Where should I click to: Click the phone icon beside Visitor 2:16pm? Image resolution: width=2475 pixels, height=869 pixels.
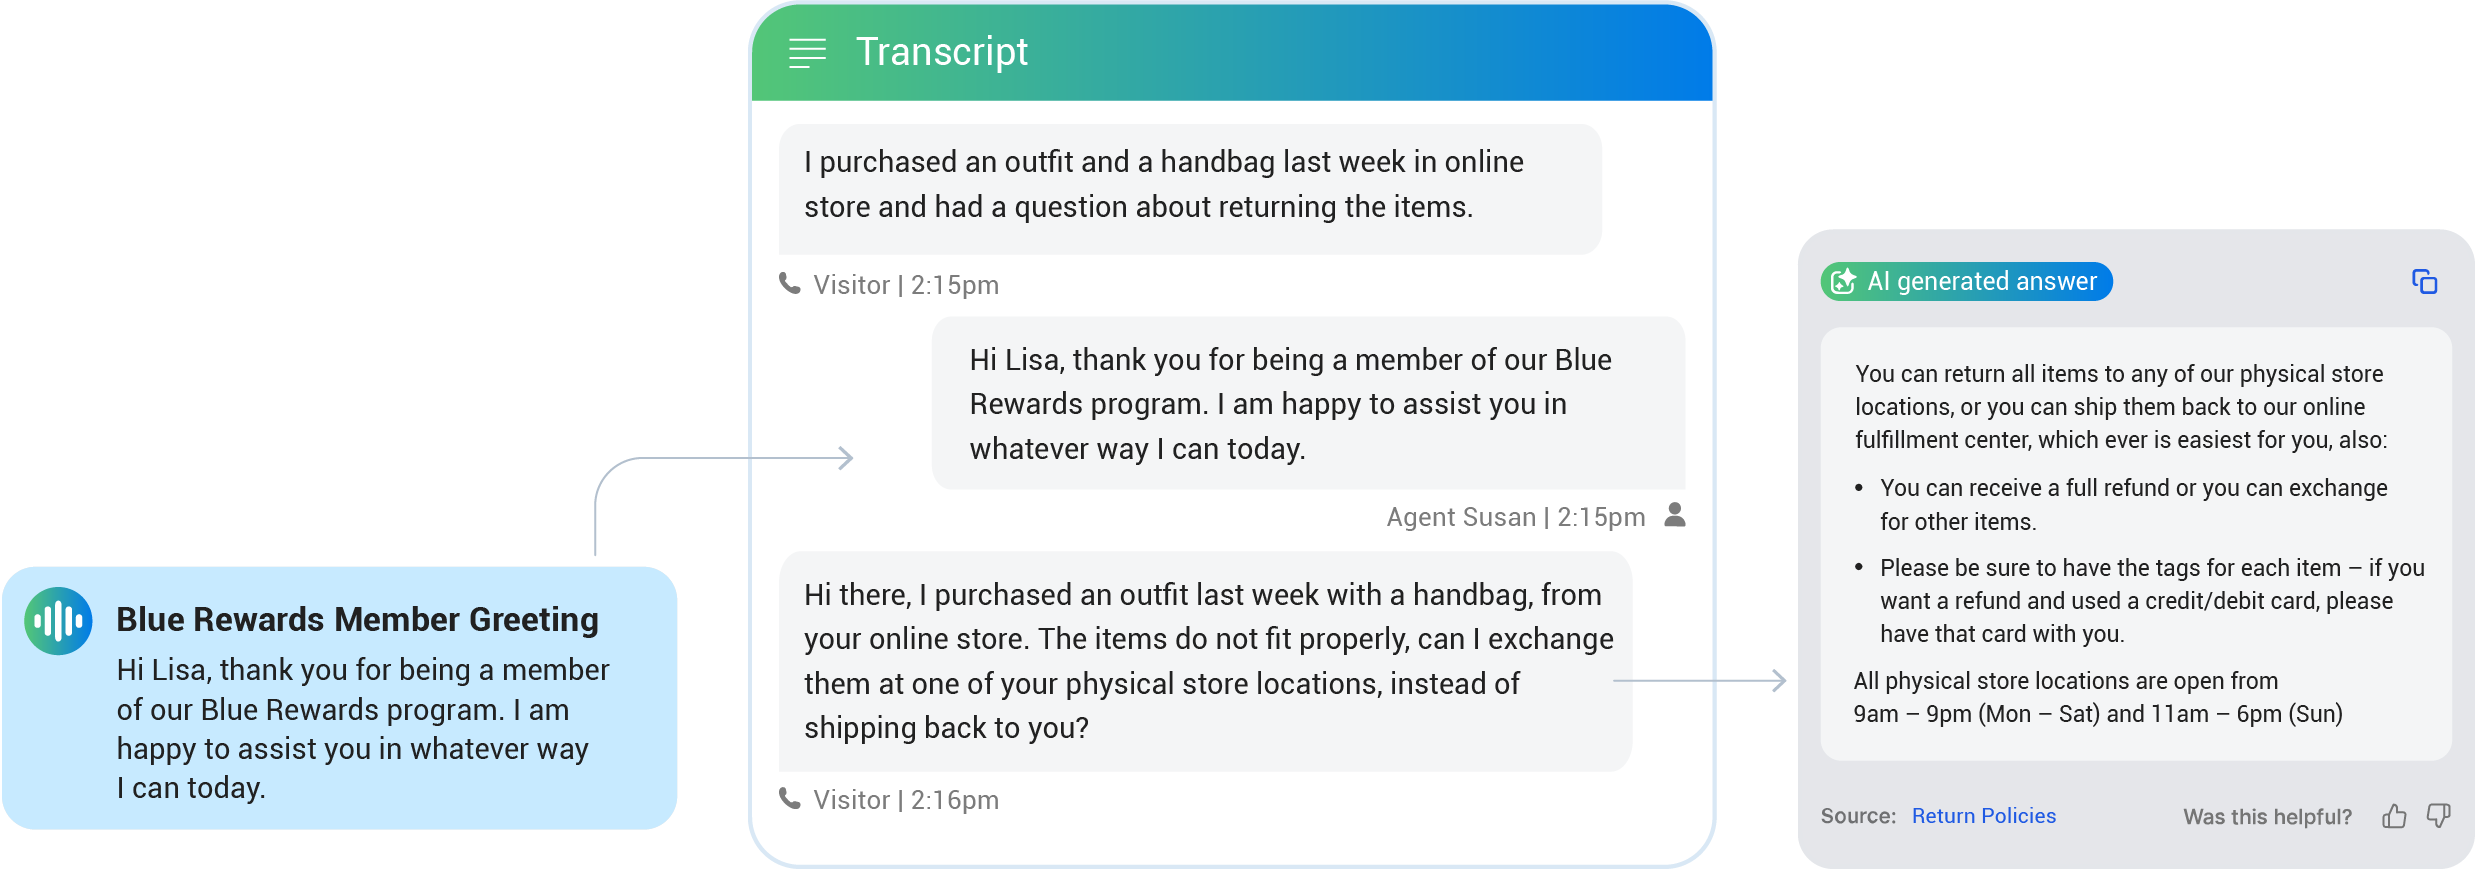(x=790, y=799)
